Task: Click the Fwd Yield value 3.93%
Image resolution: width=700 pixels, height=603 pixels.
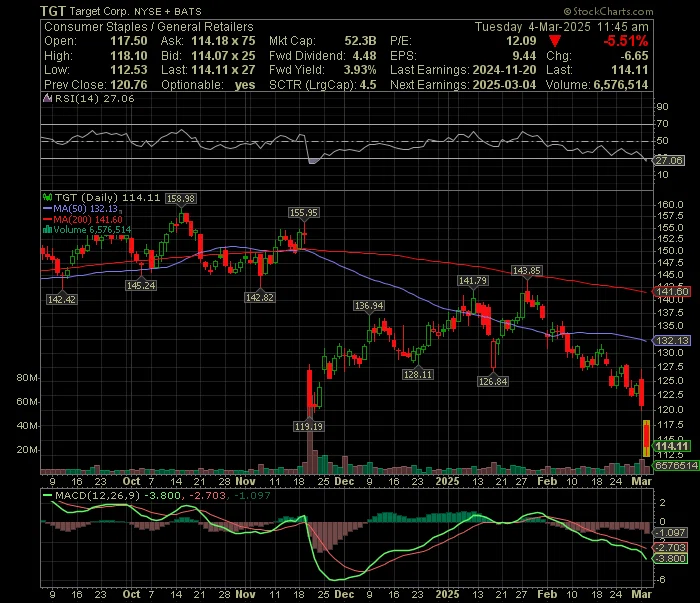Action: point(360,70)
